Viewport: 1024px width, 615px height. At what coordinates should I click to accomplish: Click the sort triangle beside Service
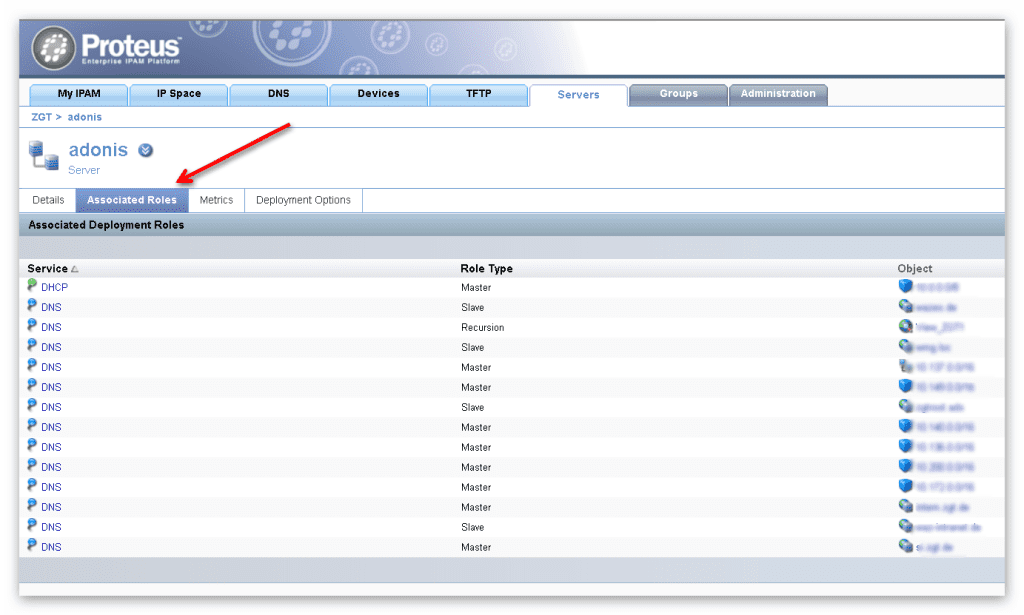pyautogui.click(x=74, y=269)
